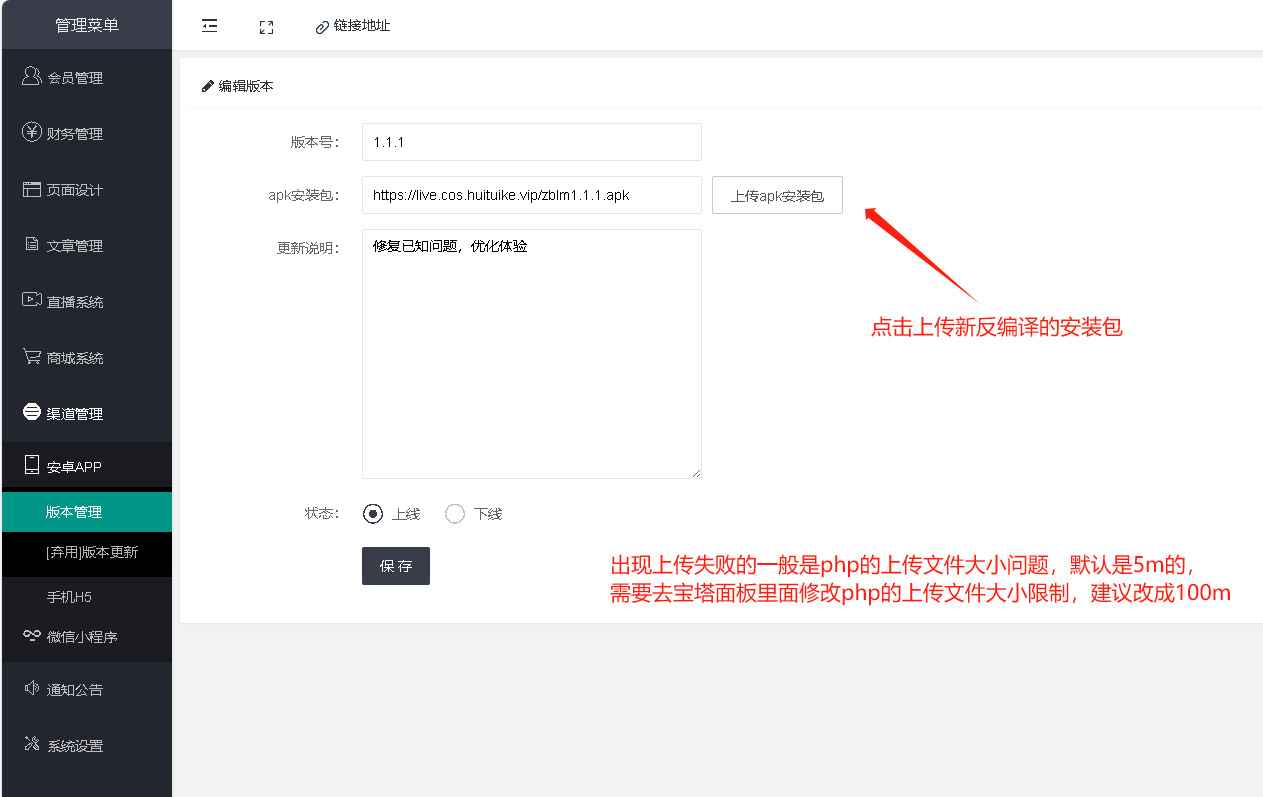Open the 文章管理 menu
The image size is (1263, 797).
coord(86,245)
